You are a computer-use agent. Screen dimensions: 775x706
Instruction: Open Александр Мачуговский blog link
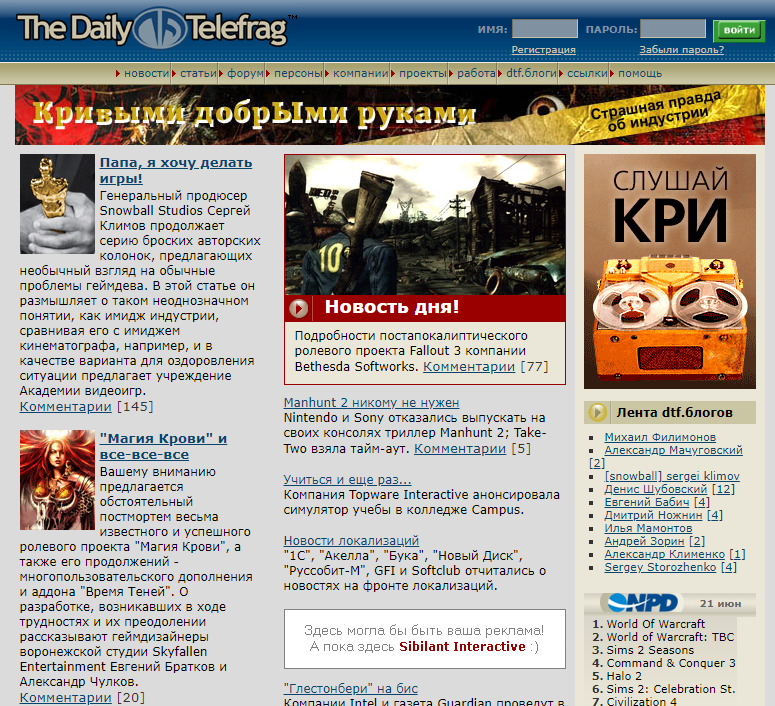point(673,450)
